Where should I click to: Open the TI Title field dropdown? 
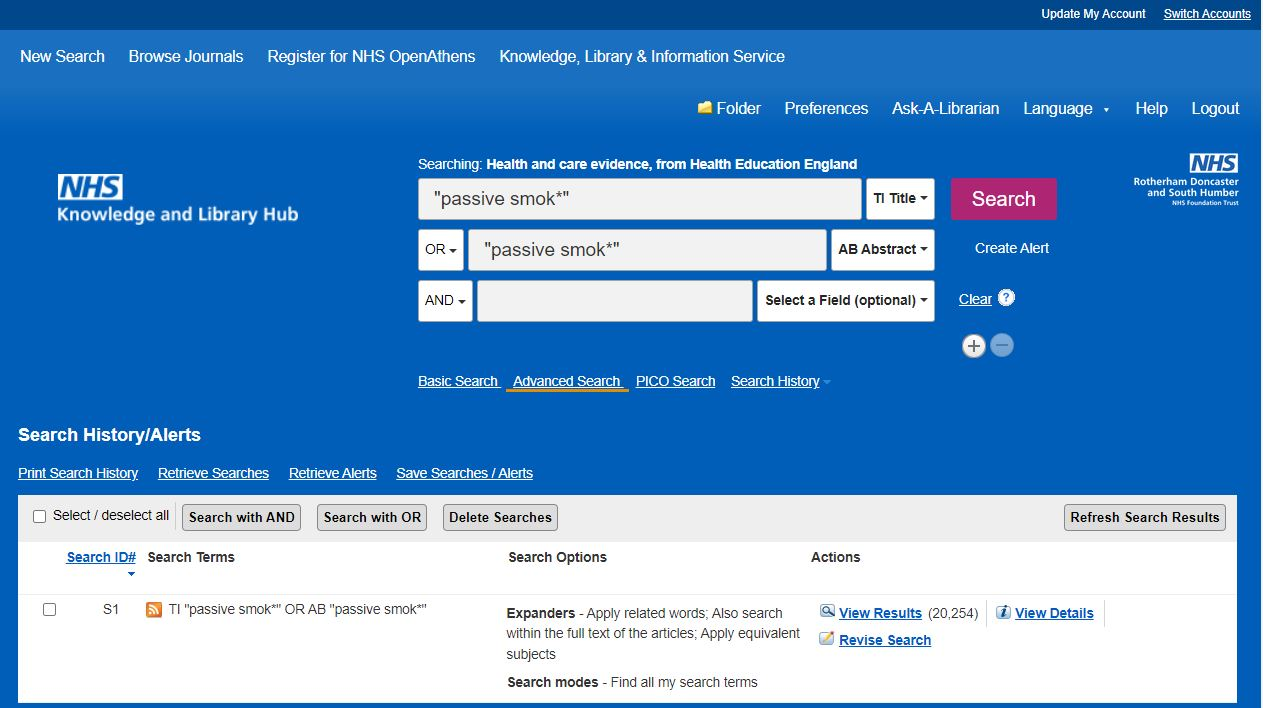(x=900, y=199)
